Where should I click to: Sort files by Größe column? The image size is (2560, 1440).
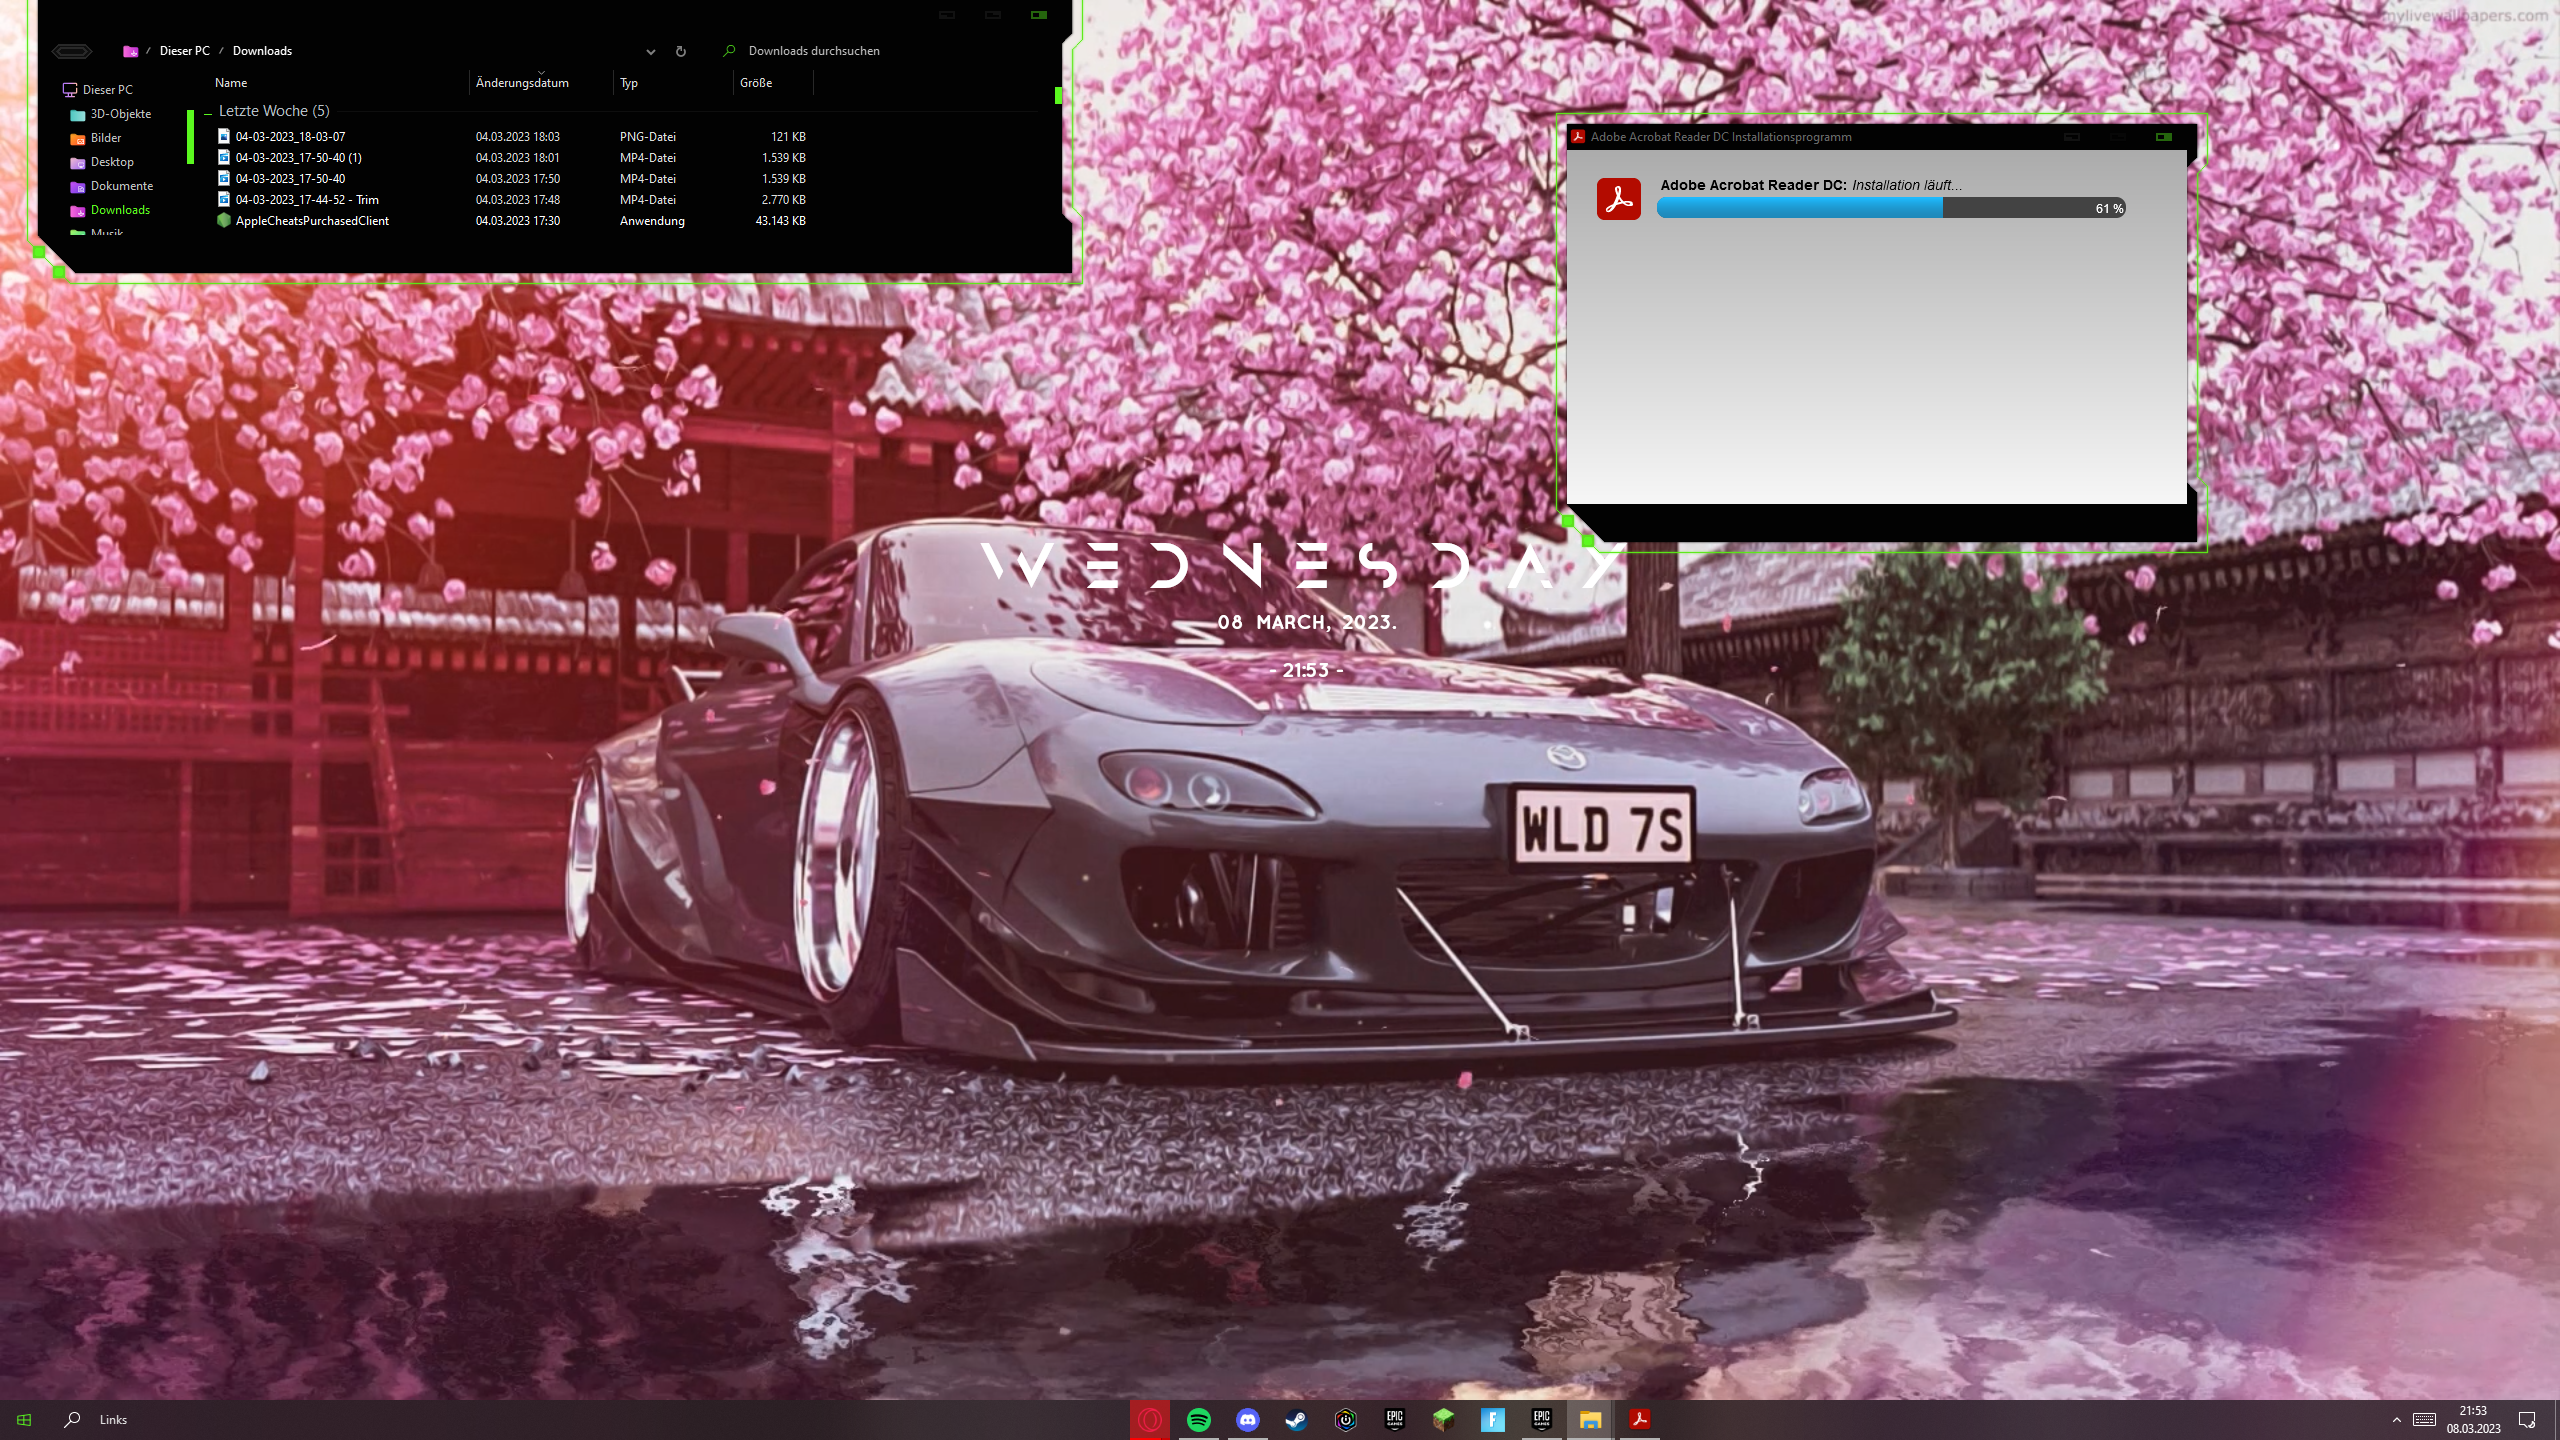[x=756, y=83]
